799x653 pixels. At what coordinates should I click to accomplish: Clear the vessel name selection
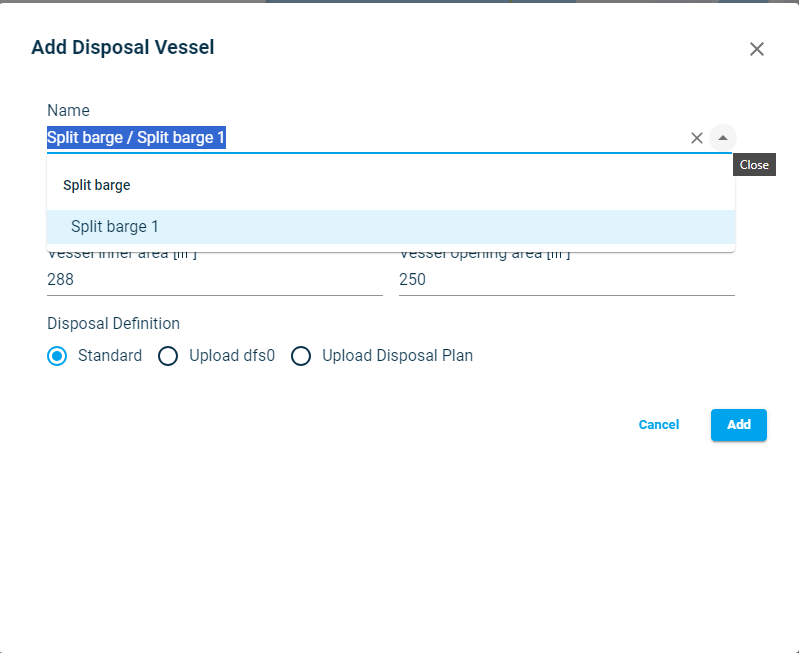click(697, 138)
